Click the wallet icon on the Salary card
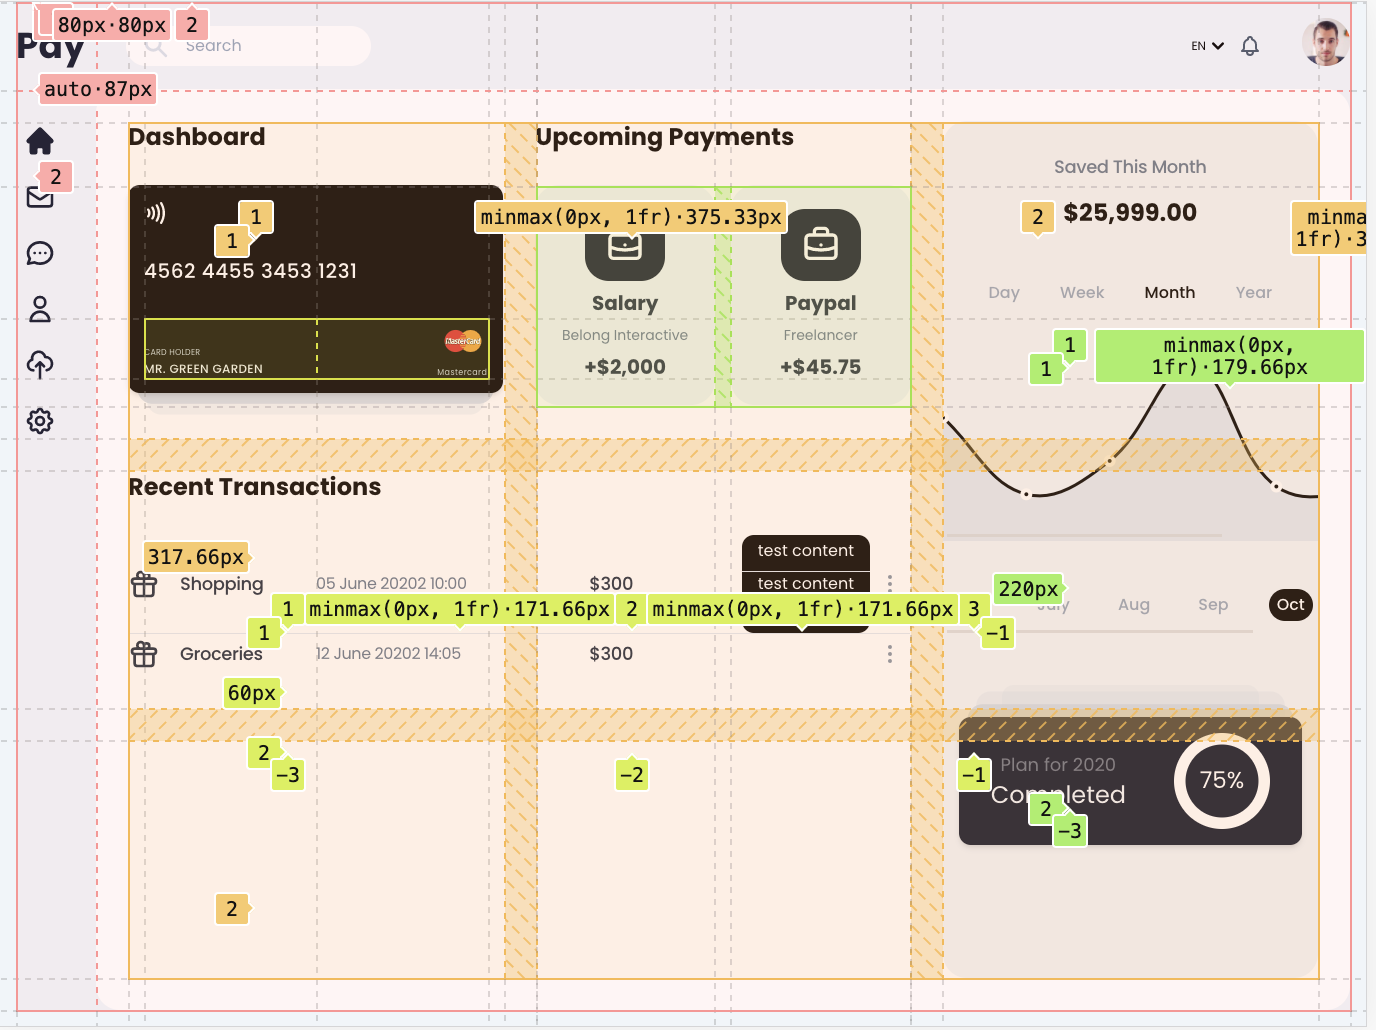The image size is (1376, 1030). [624, 244]
